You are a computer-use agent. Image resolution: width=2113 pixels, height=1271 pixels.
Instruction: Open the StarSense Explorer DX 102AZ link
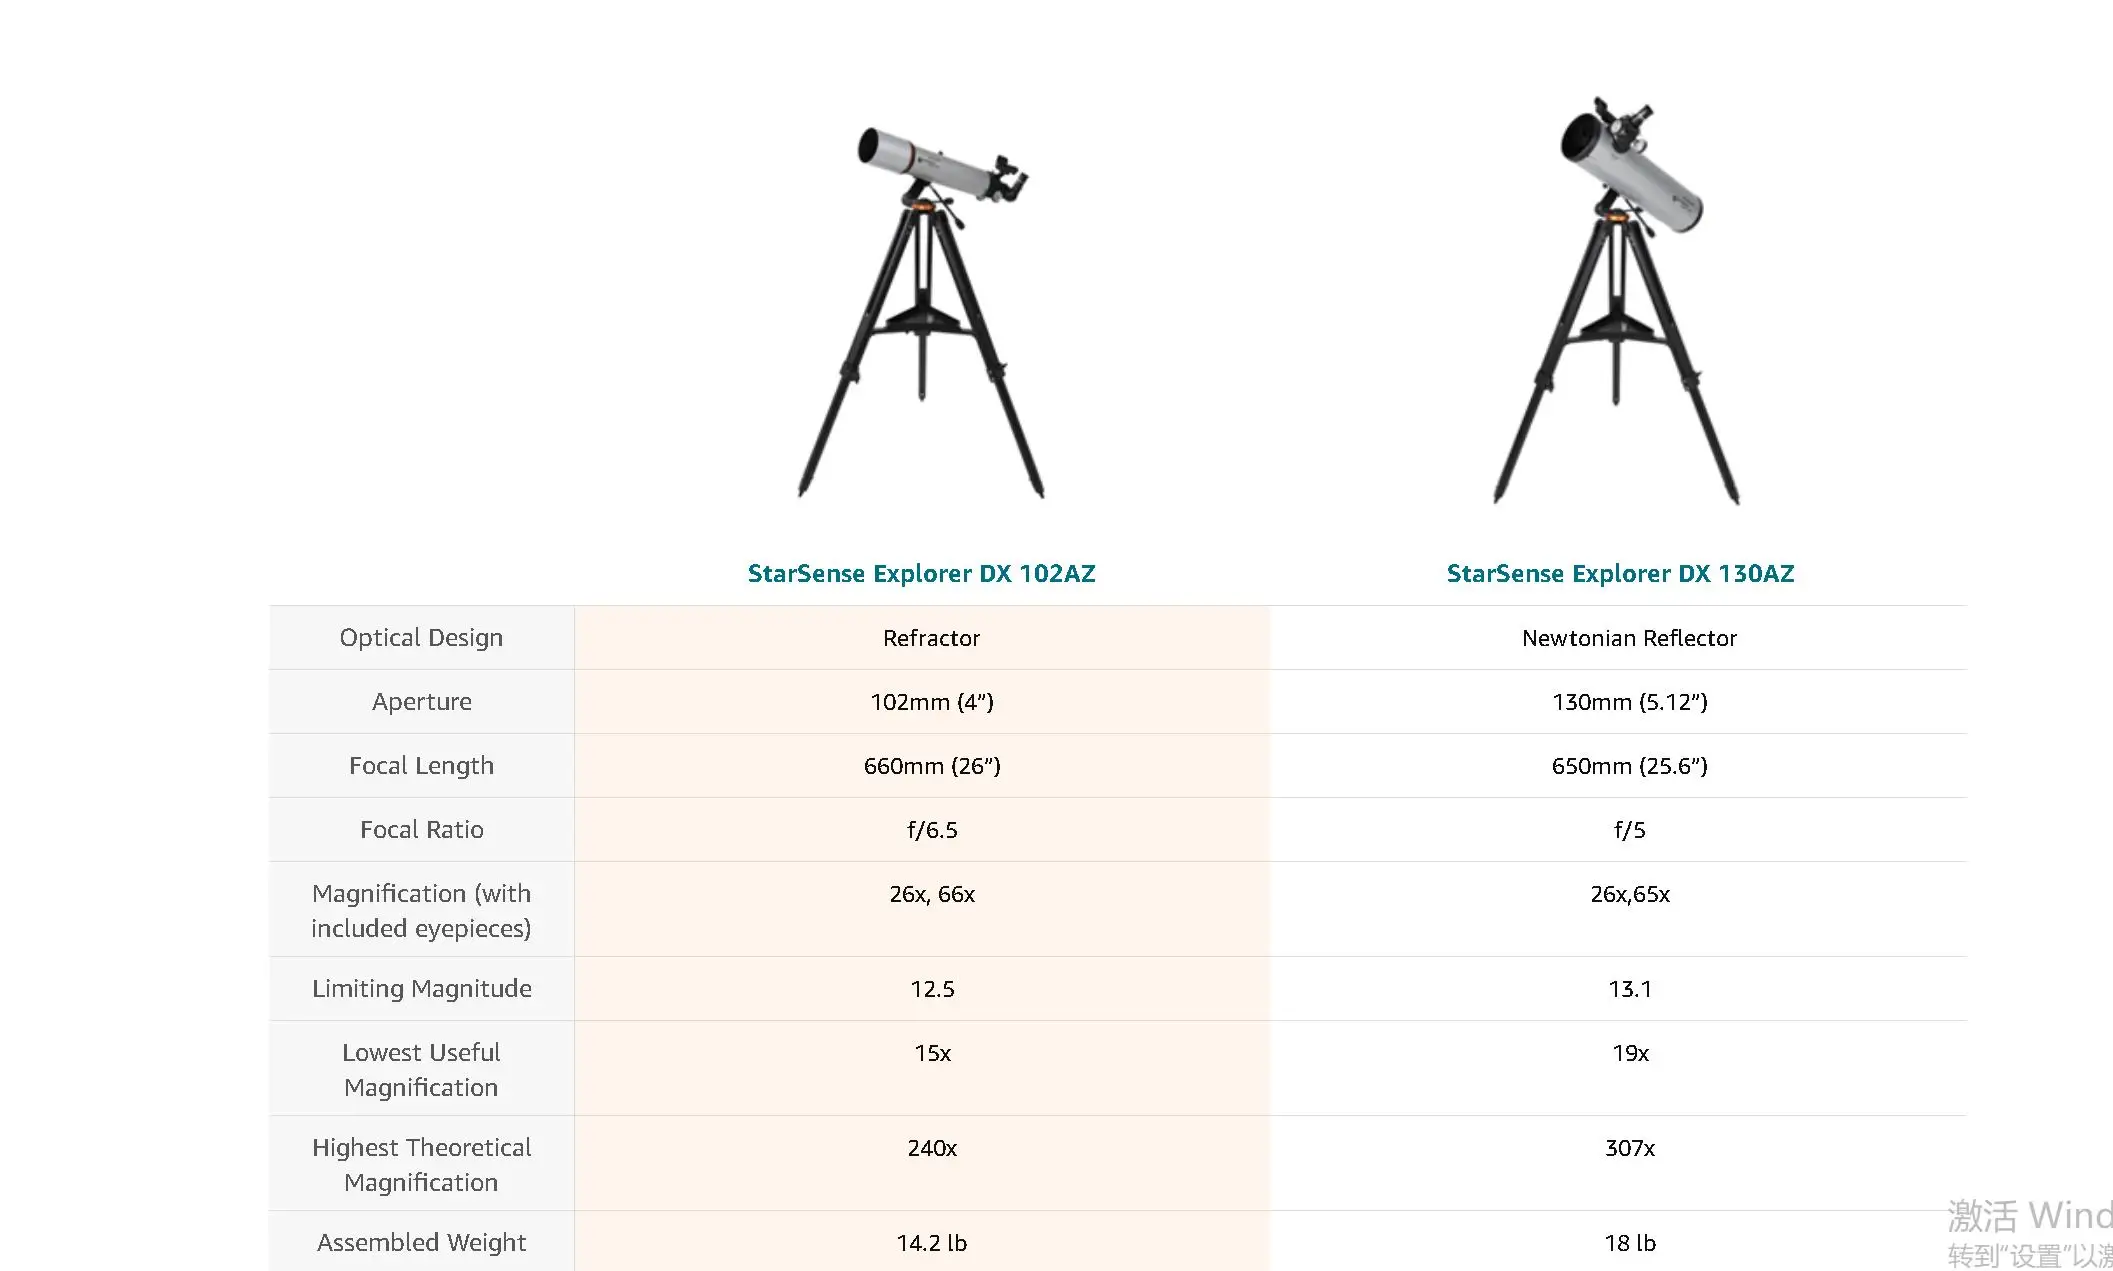pos(921,574)
